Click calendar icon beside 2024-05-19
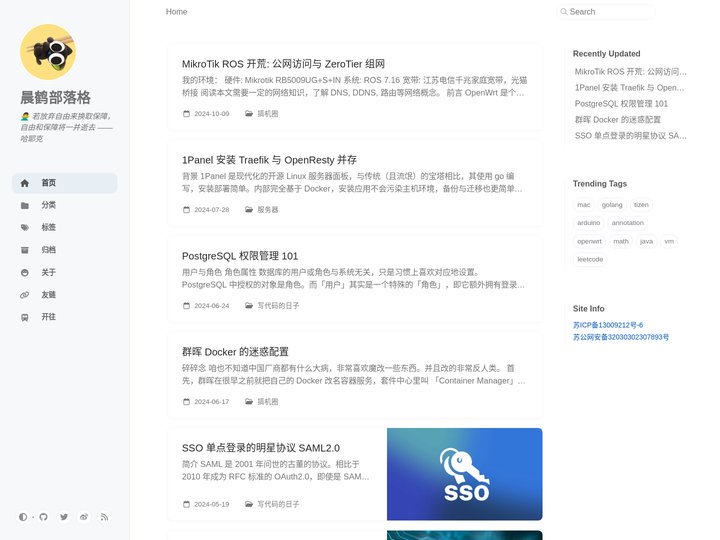Viewport: 720px width, 540px height. (186, 504)
